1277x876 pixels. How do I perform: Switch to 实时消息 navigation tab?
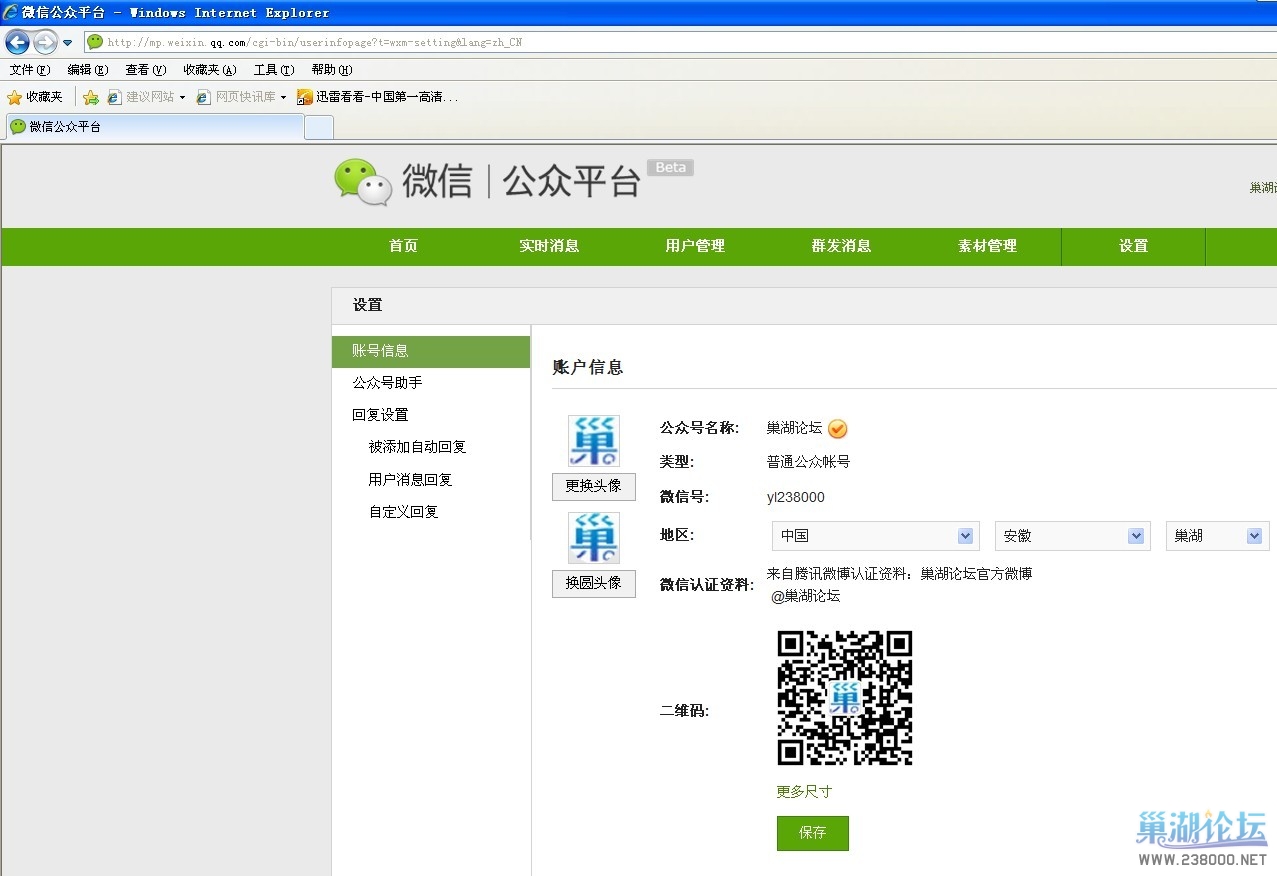coord(549,246)
